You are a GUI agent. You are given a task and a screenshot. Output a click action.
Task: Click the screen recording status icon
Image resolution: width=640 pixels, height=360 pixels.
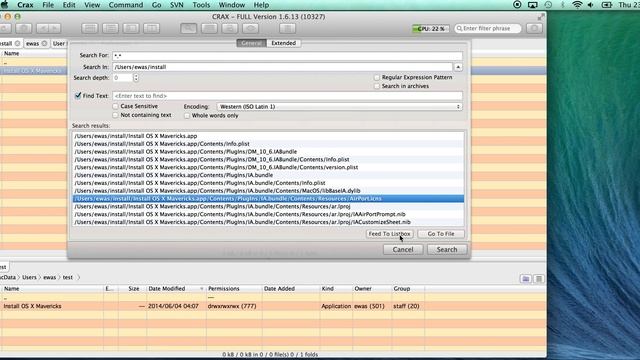517,5
